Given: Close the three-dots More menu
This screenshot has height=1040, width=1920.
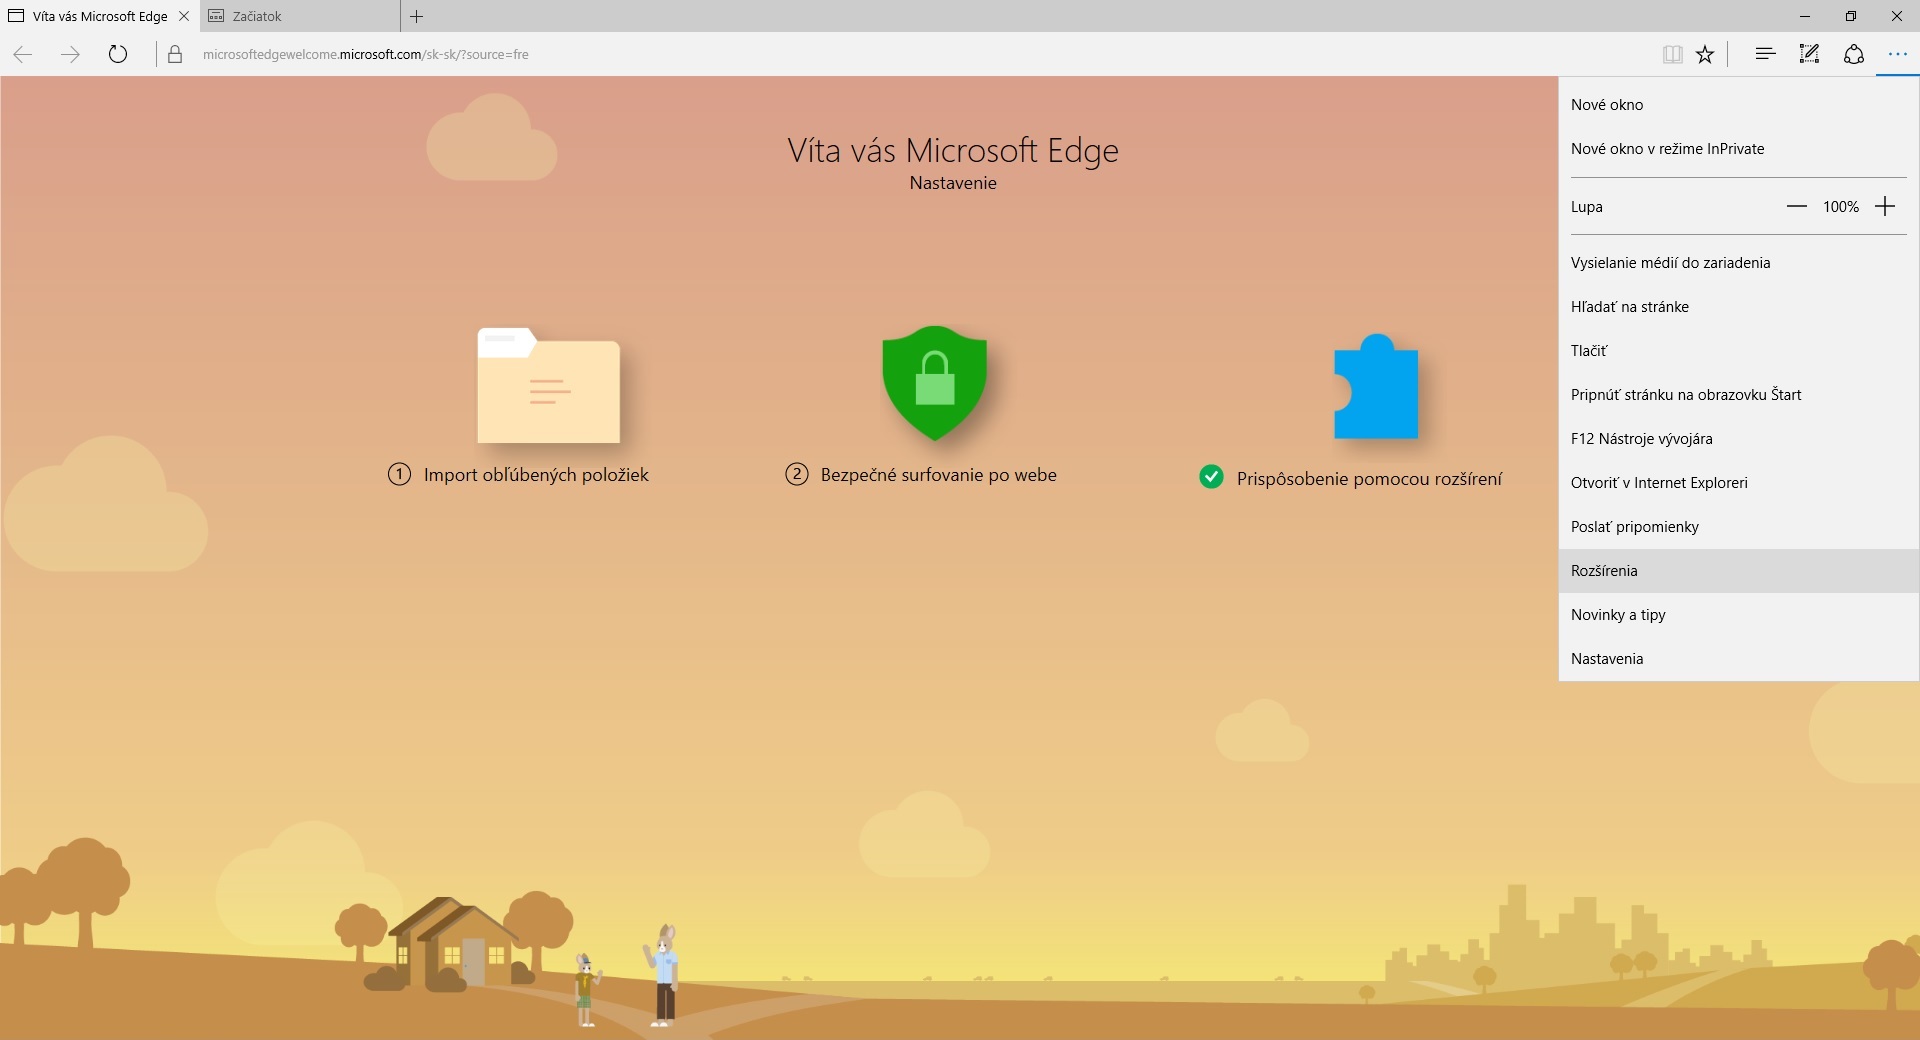Looking at the screenshot, I should tap(1897, 54).
